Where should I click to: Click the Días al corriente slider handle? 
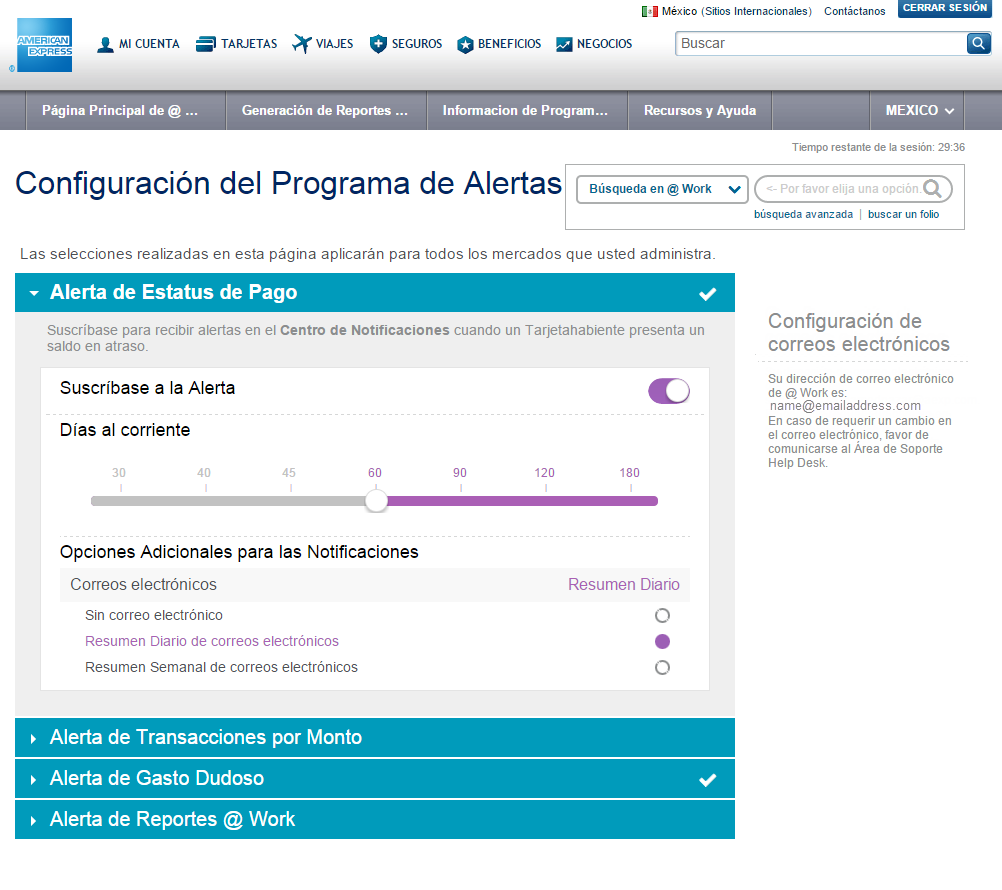pyautogui.click(x=376, y=501)
